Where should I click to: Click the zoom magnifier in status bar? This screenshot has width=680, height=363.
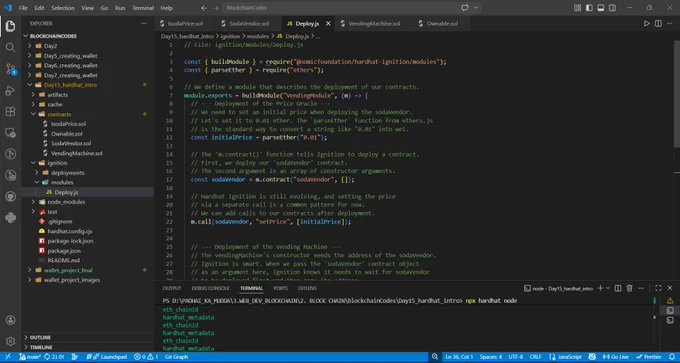(435, 357)
